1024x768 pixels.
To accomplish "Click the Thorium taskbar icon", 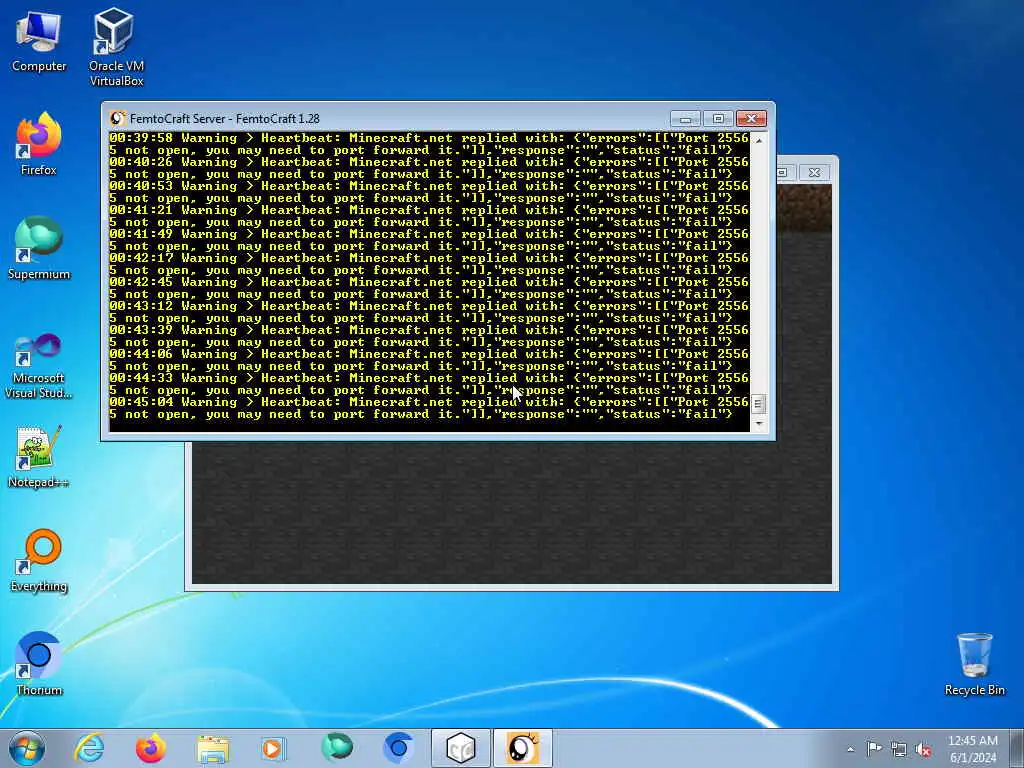I will (398, 748).
